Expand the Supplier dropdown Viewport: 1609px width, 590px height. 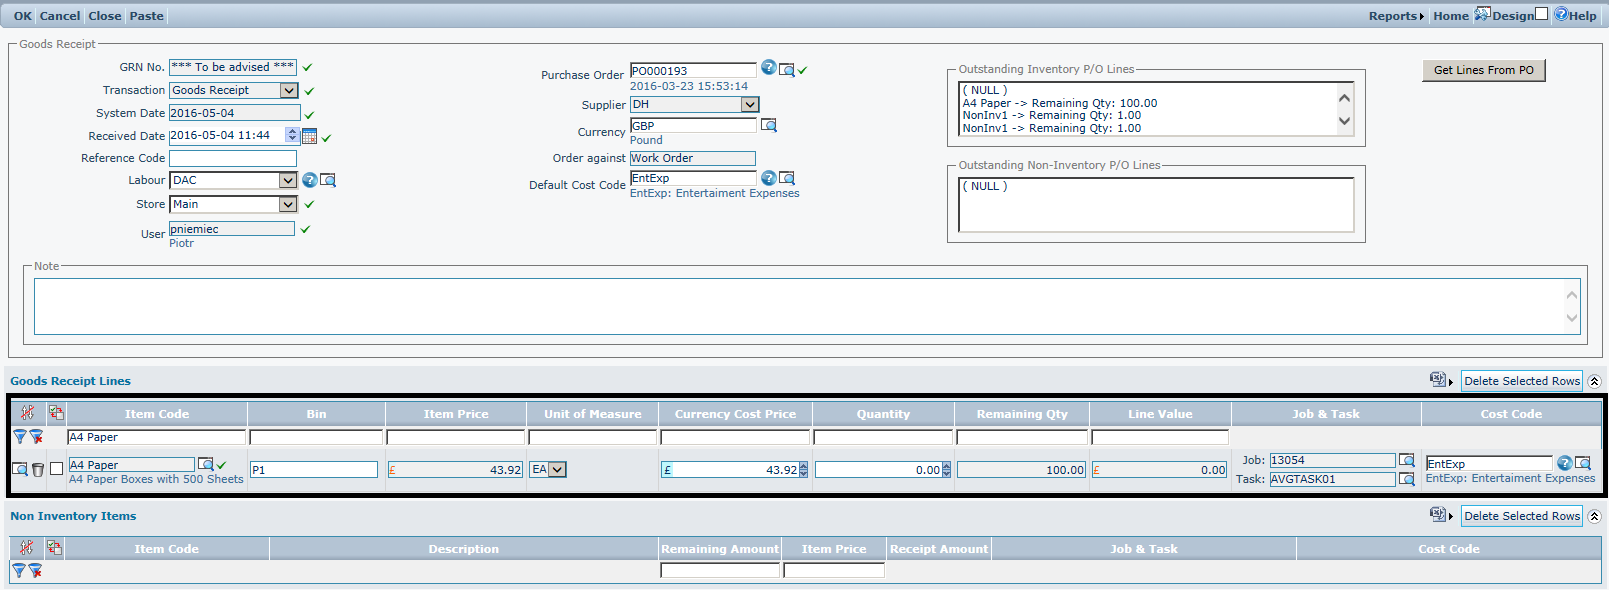pos(750,105)
